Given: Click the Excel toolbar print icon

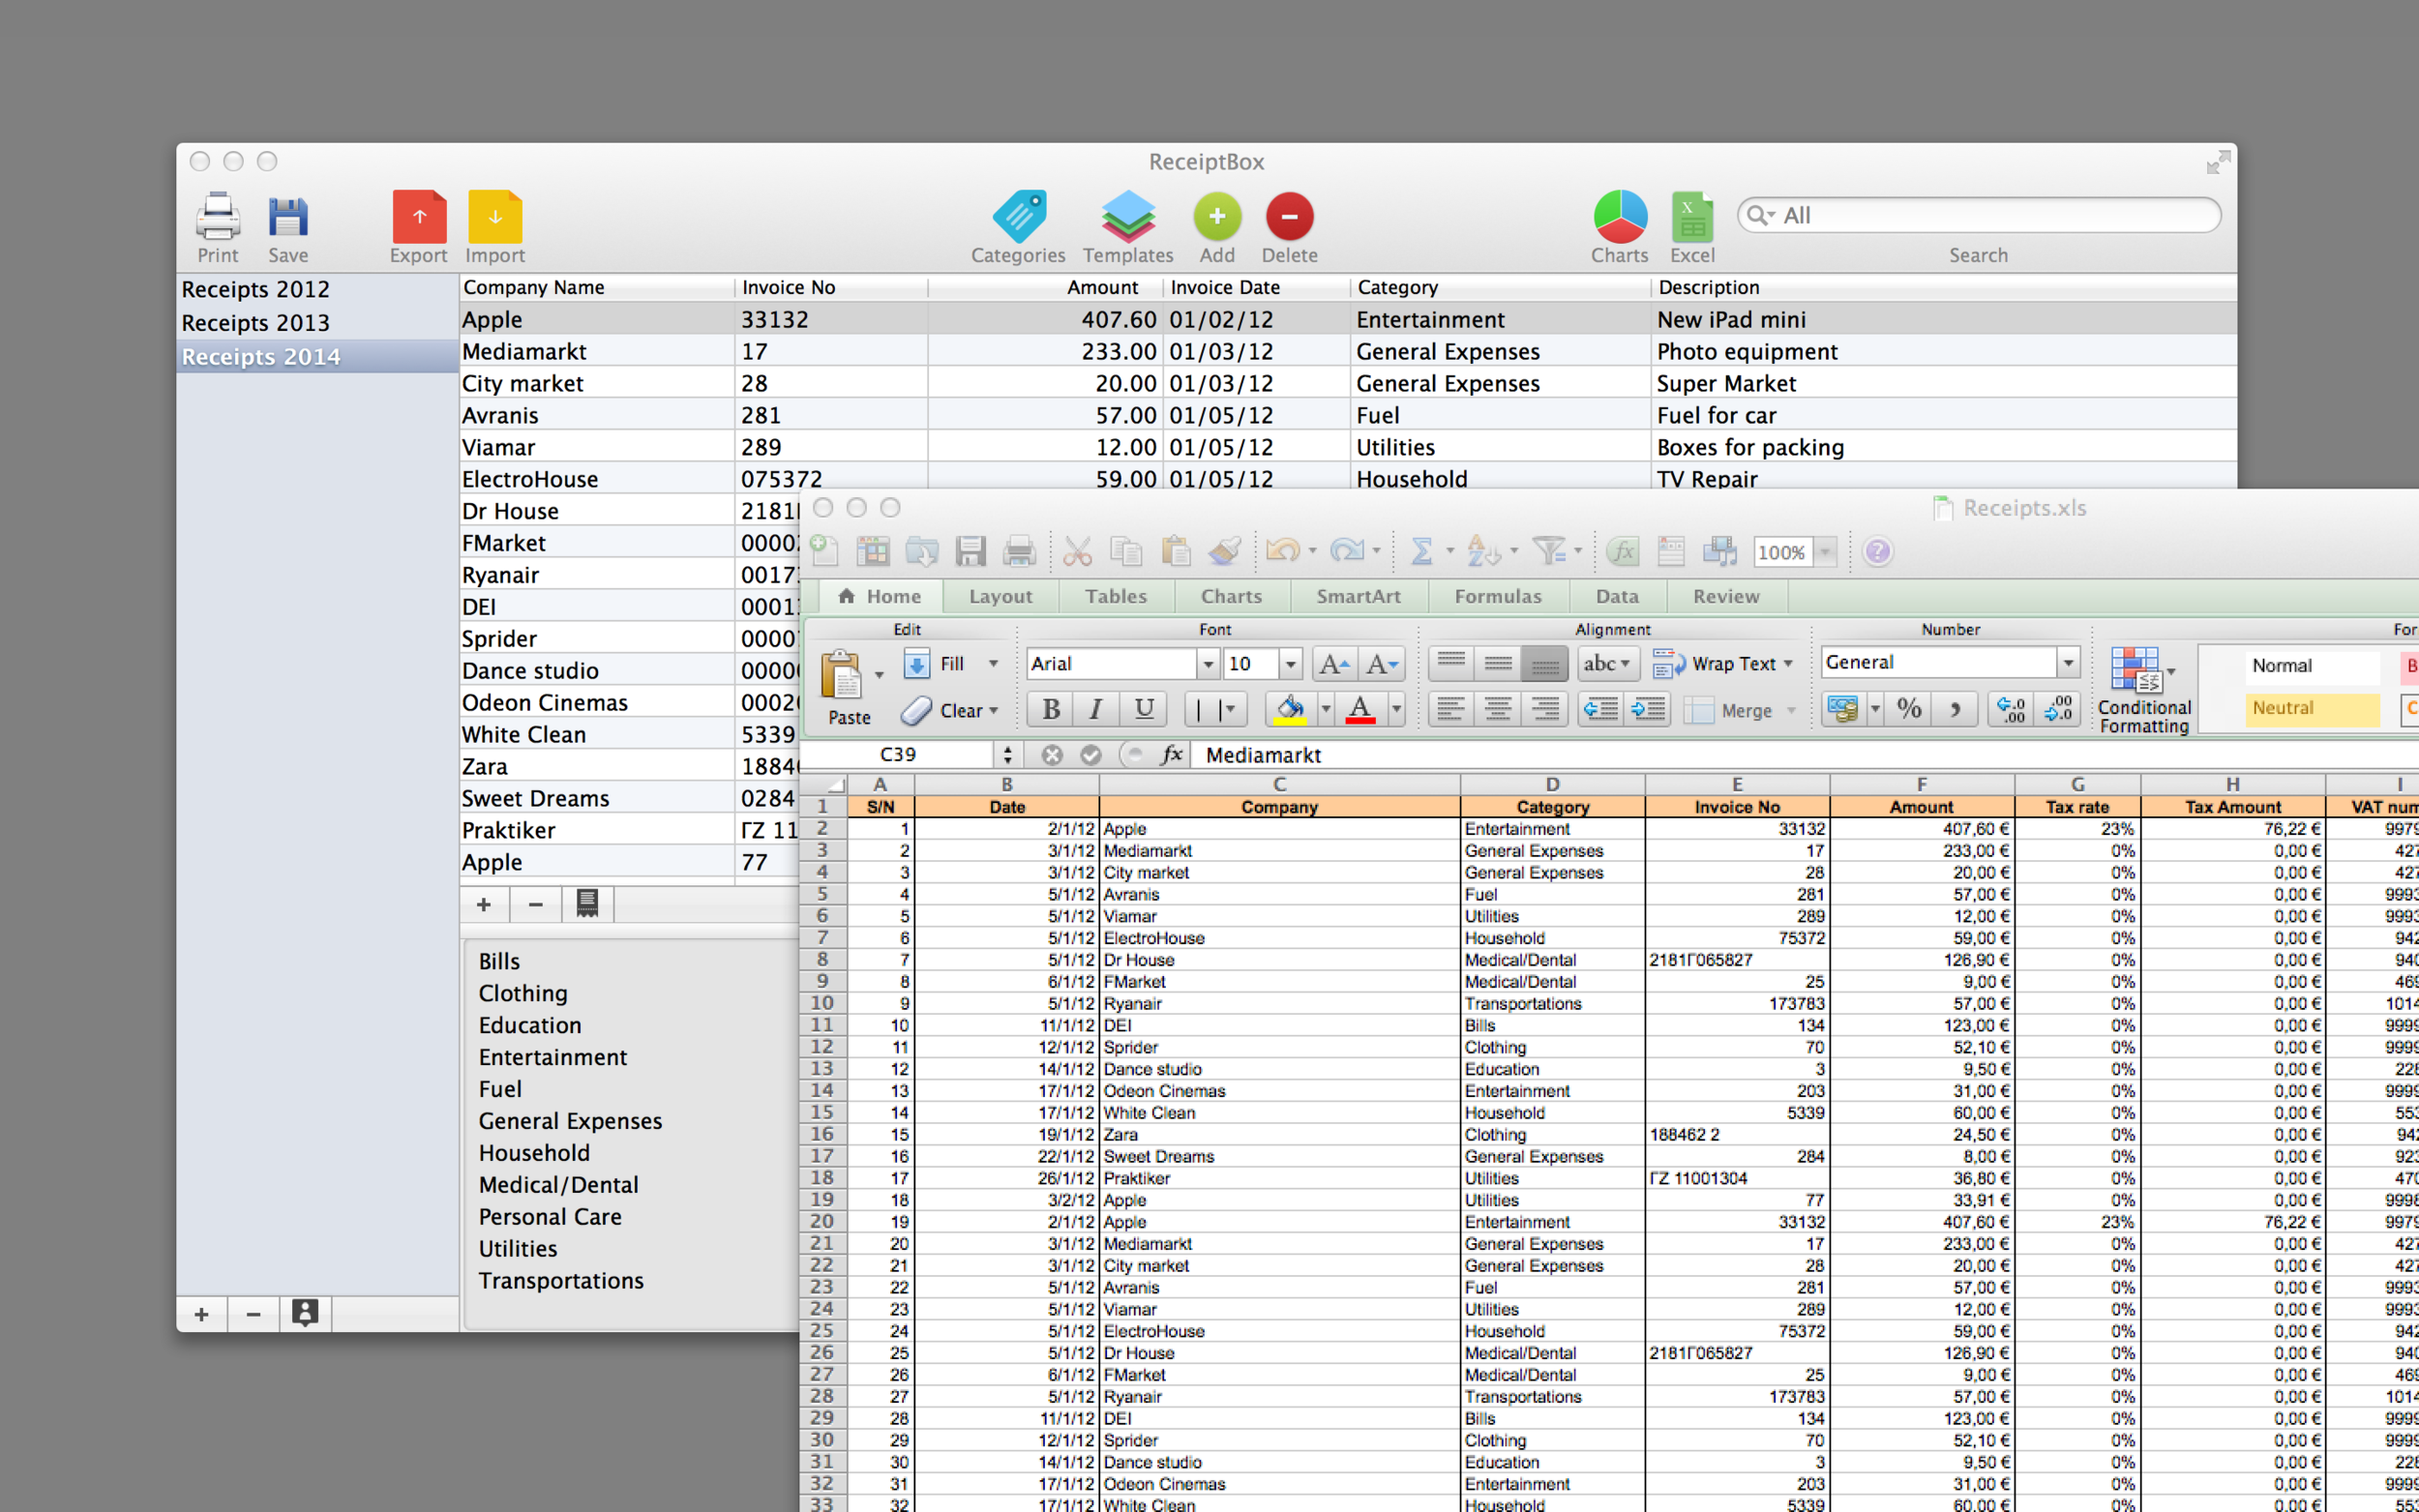Looking at the screenshot, I should (1019, 551).
